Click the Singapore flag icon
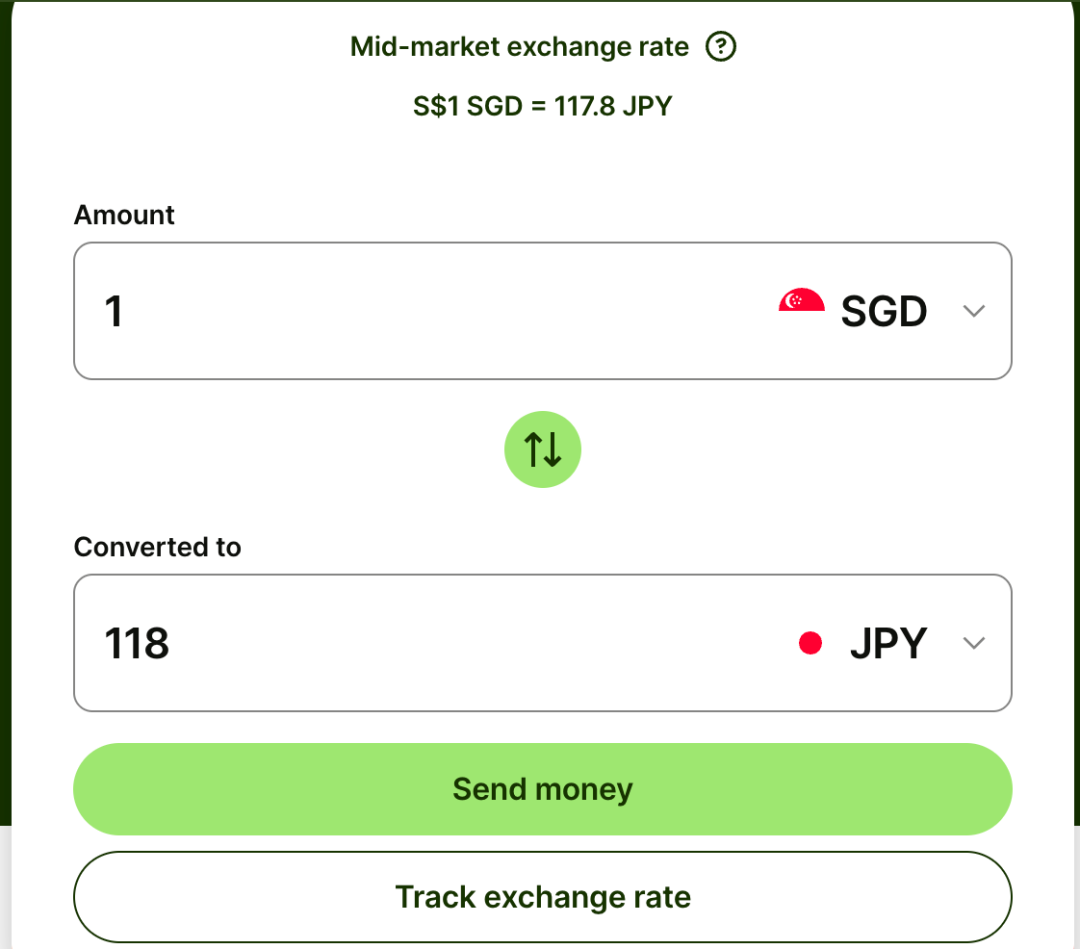 [801, 302]
